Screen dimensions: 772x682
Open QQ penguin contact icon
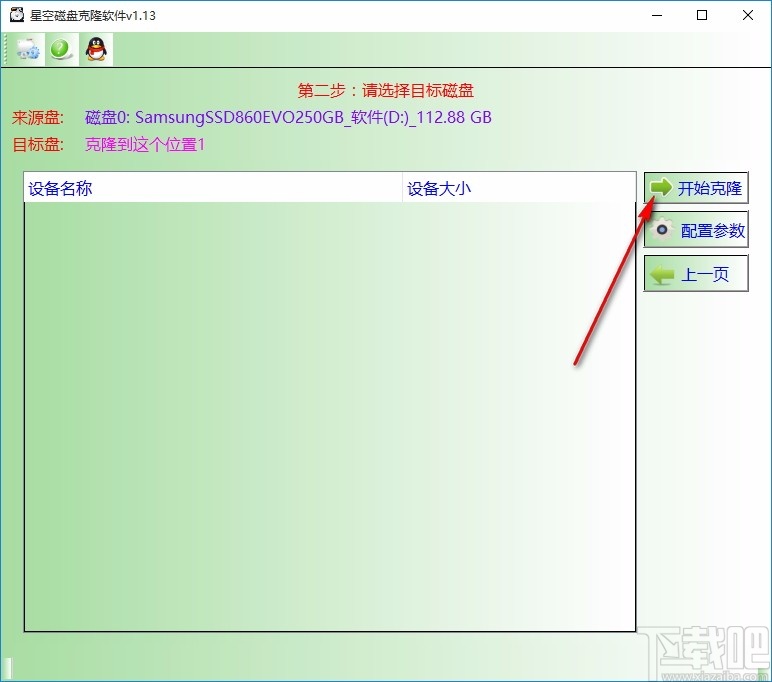(96, 49)
